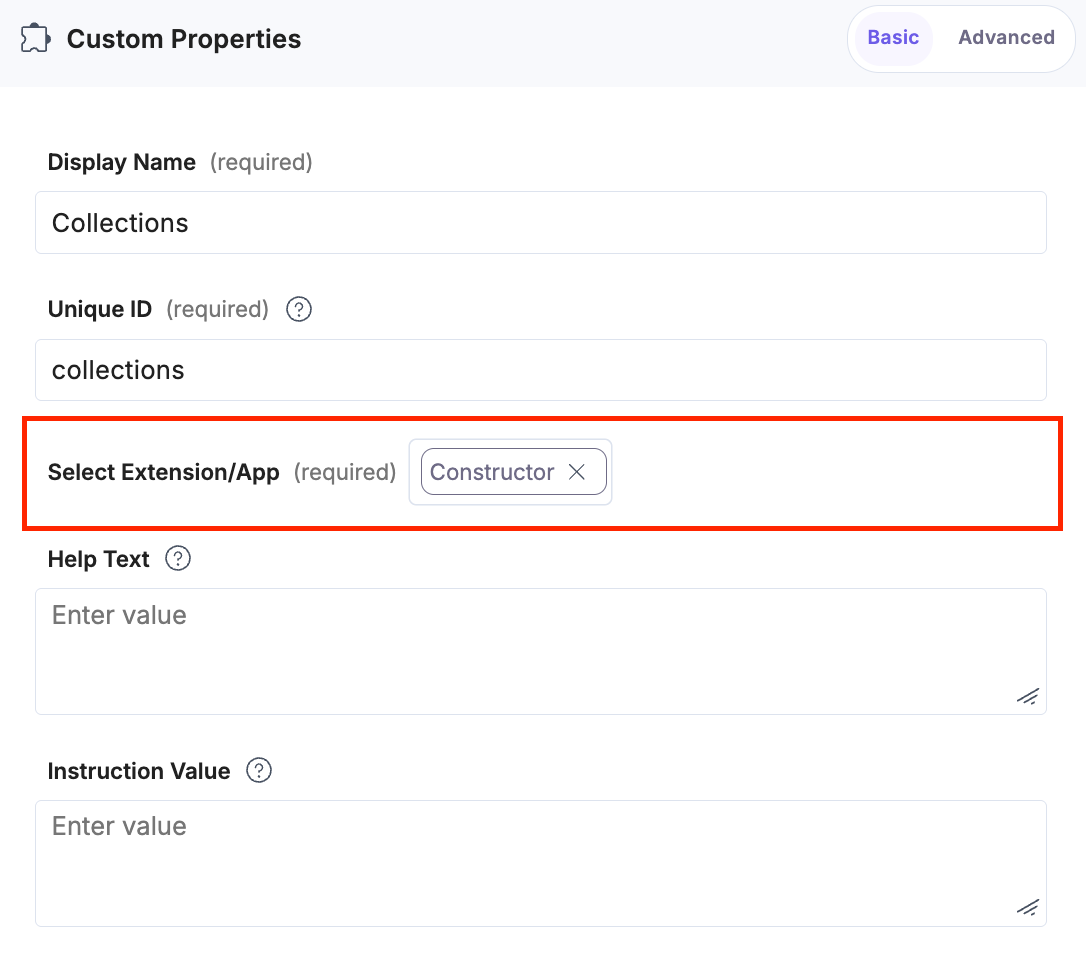This screenshot has width=1086, height=958.
Task: Click the Instruction Value textarea
Action: click(540, 863)
